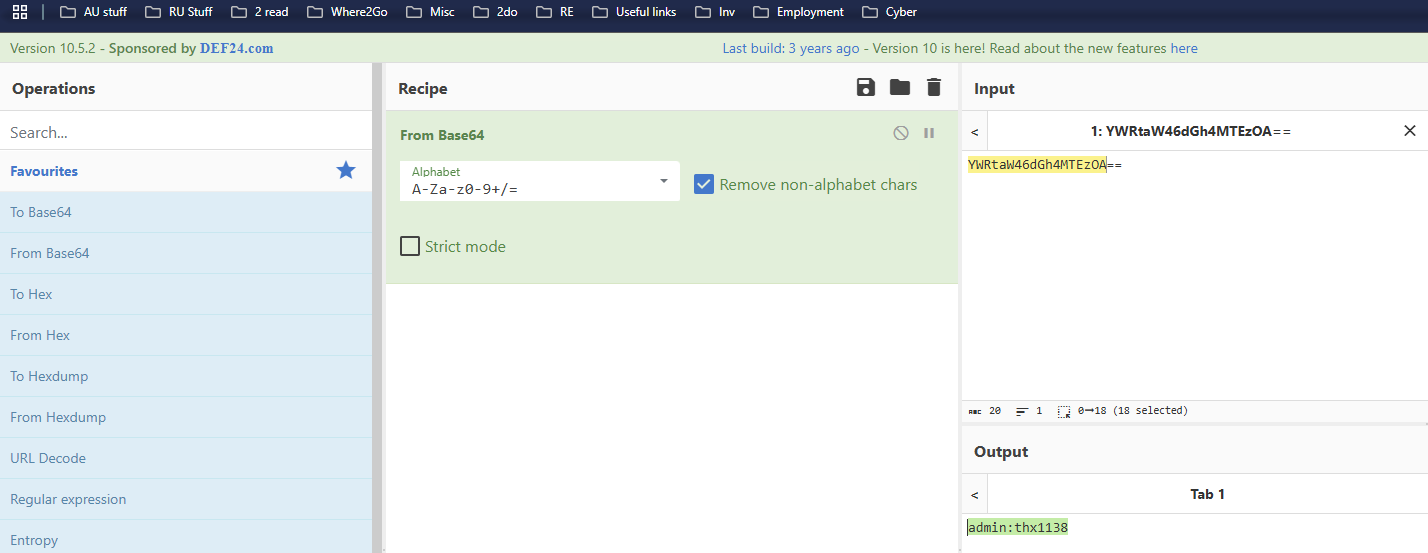Screen dimensions: 1428x553
Task: Disable the From Base64 operation icon
Action: [901, 133]
